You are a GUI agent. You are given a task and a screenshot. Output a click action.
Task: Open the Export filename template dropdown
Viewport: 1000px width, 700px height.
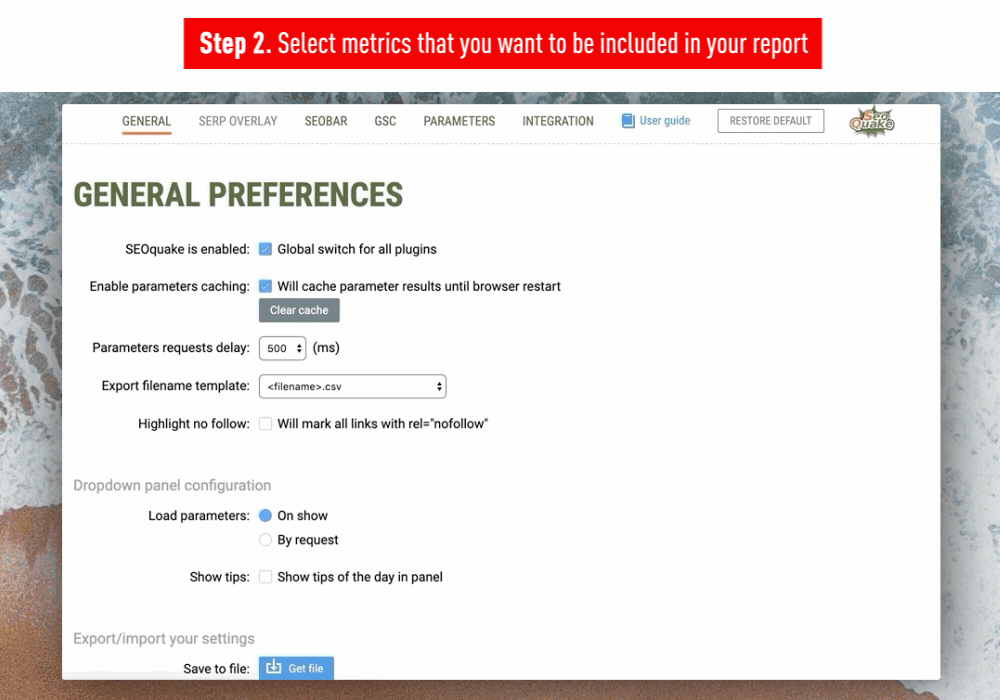[x=353, y=386]
